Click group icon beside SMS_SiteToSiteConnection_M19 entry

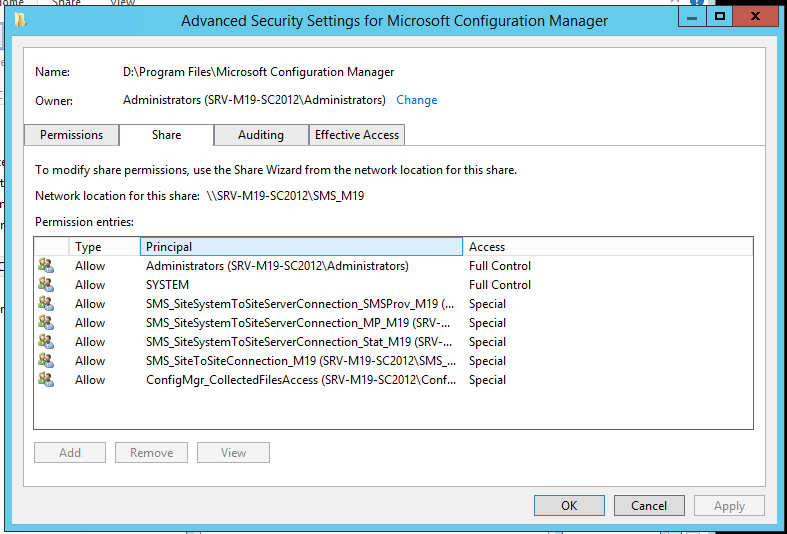click(46, 361)
